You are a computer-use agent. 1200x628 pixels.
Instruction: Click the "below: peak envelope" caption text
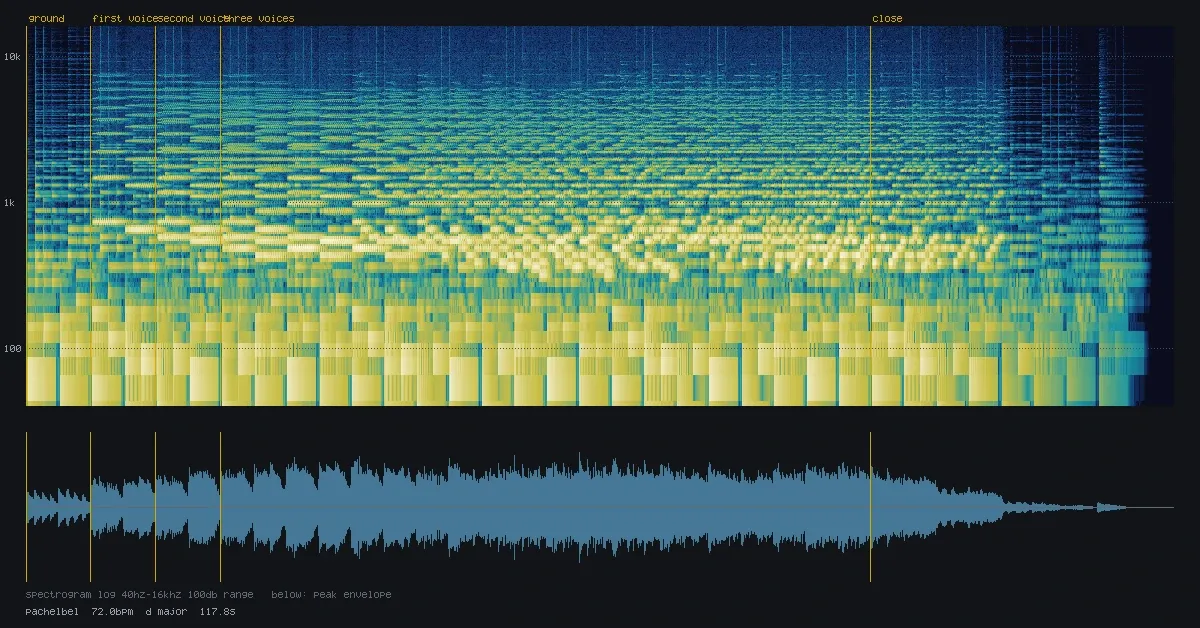click(332, 594)
